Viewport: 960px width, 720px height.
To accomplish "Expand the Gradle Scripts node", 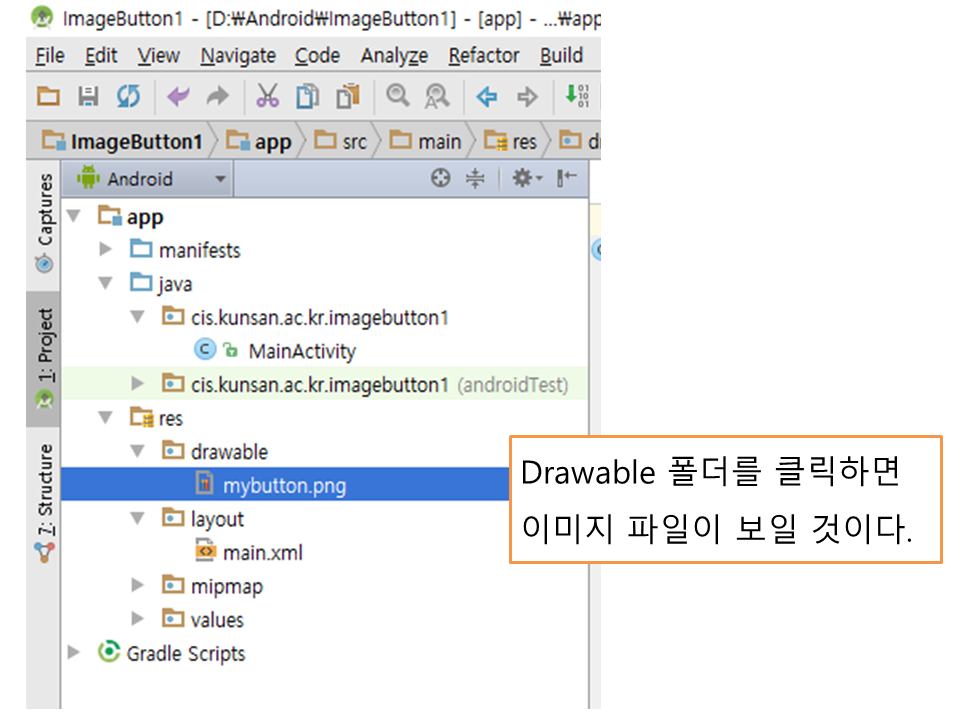I will pos(74,653).
